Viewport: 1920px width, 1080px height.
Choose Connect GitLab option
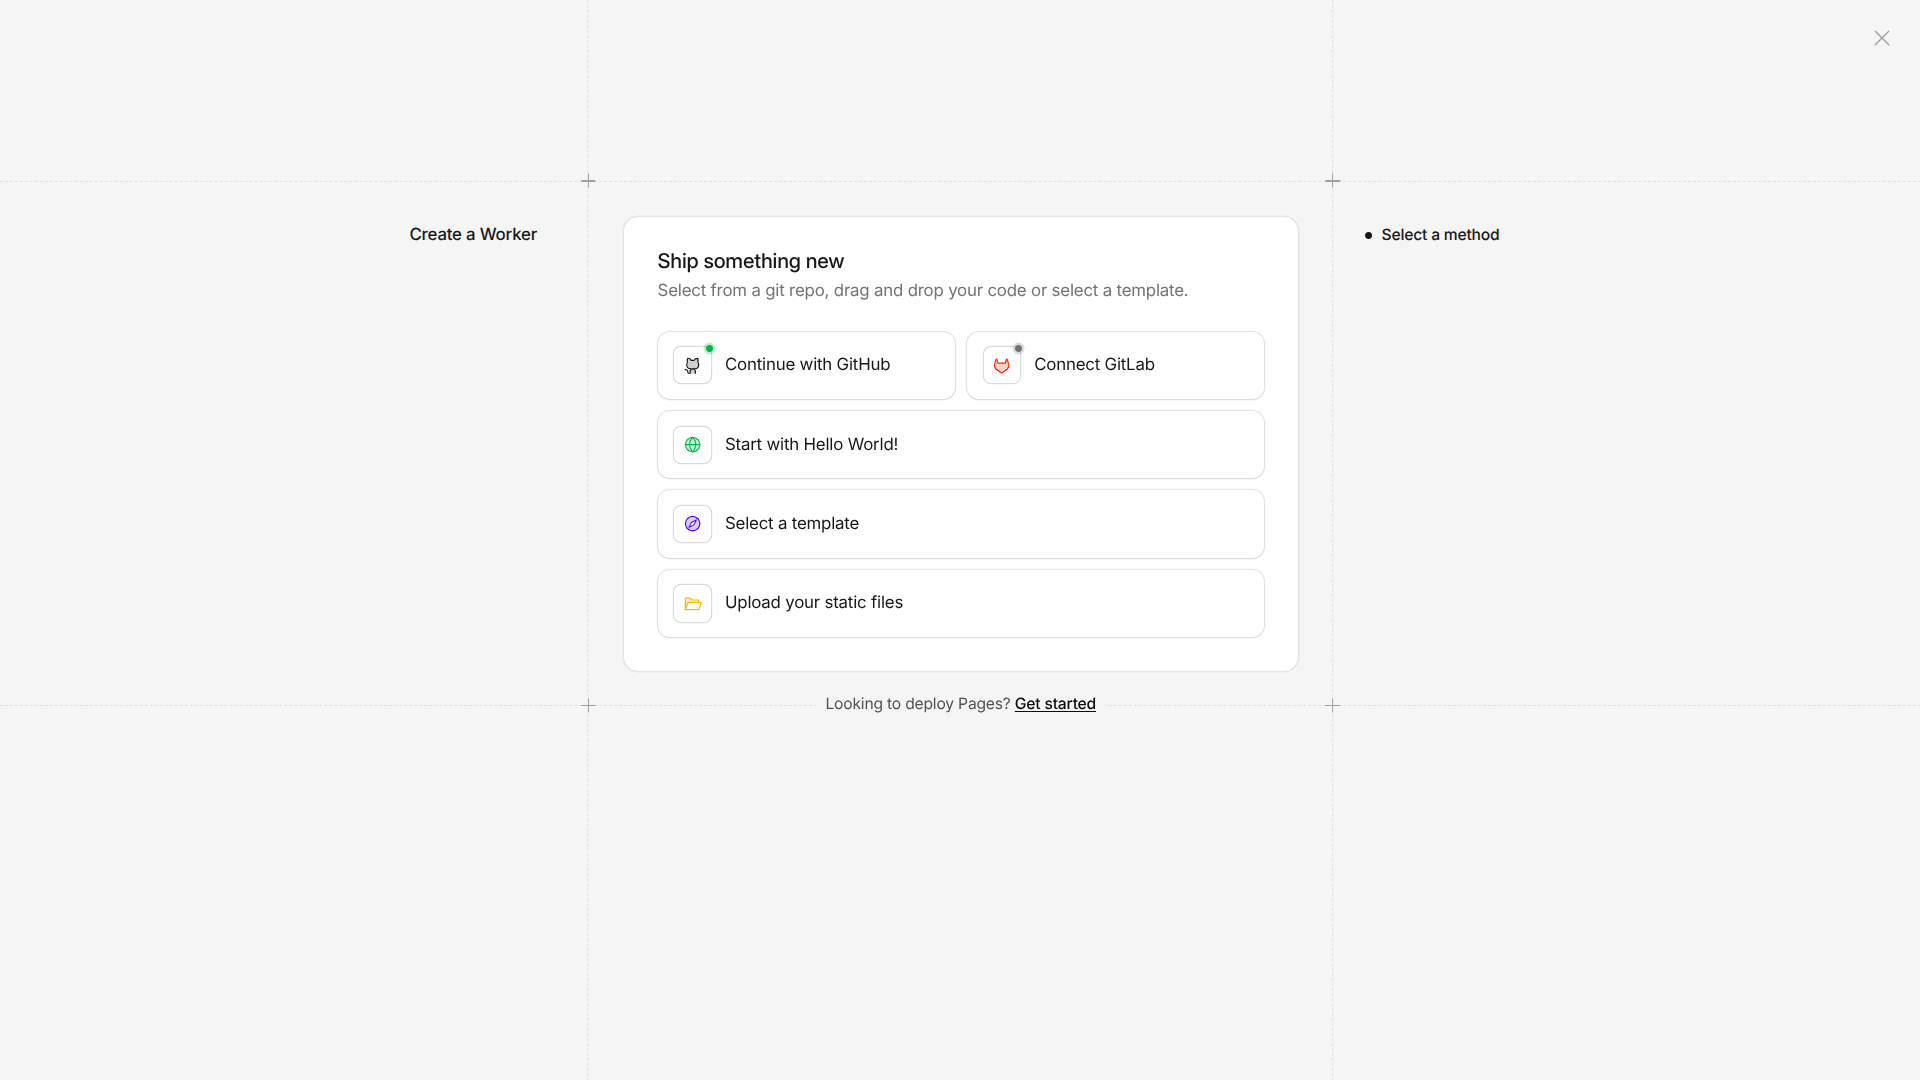click(1094, 365)
